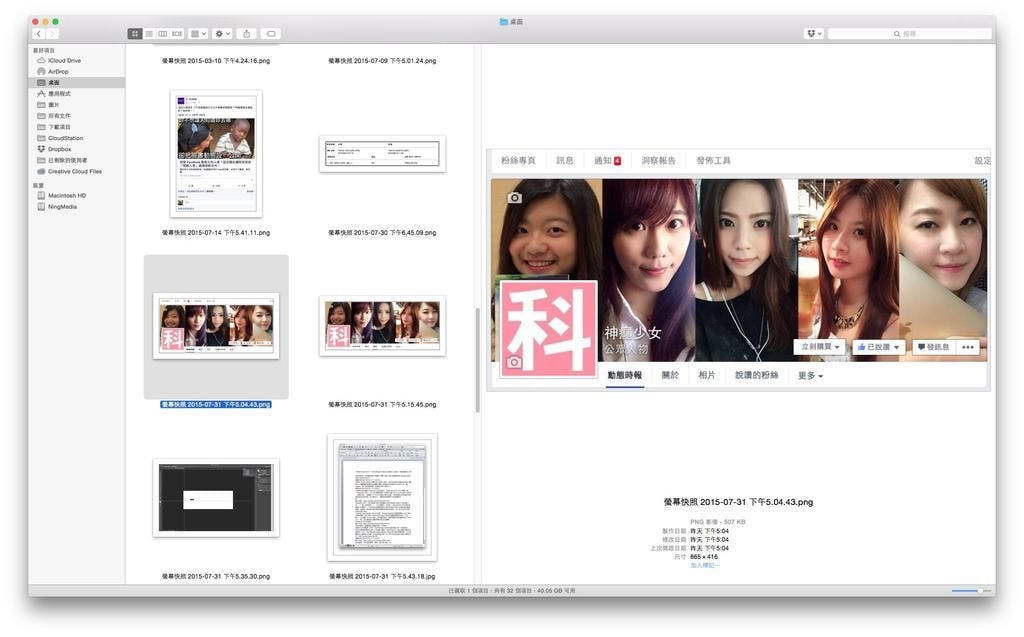This screenshot has height=637, width=1024.
Task: Select the Macintosh HD label in sidebar
Action: (67, 195)
